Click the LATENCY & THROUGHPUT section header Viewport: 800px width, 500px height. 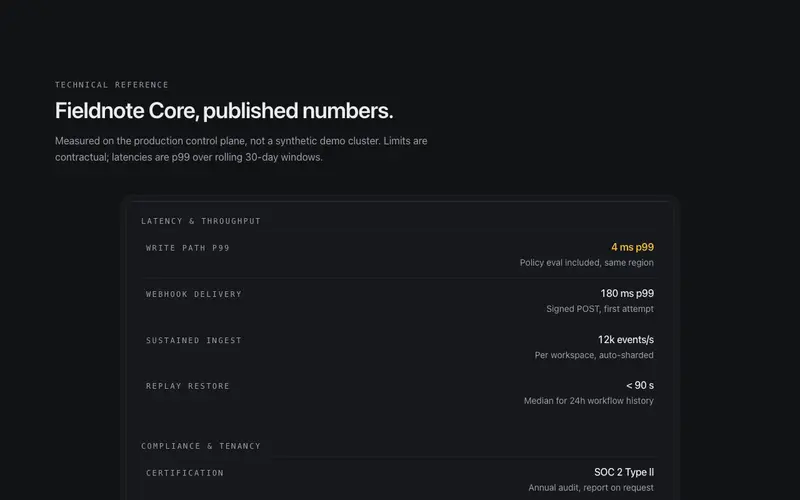(x=201, y=221)
